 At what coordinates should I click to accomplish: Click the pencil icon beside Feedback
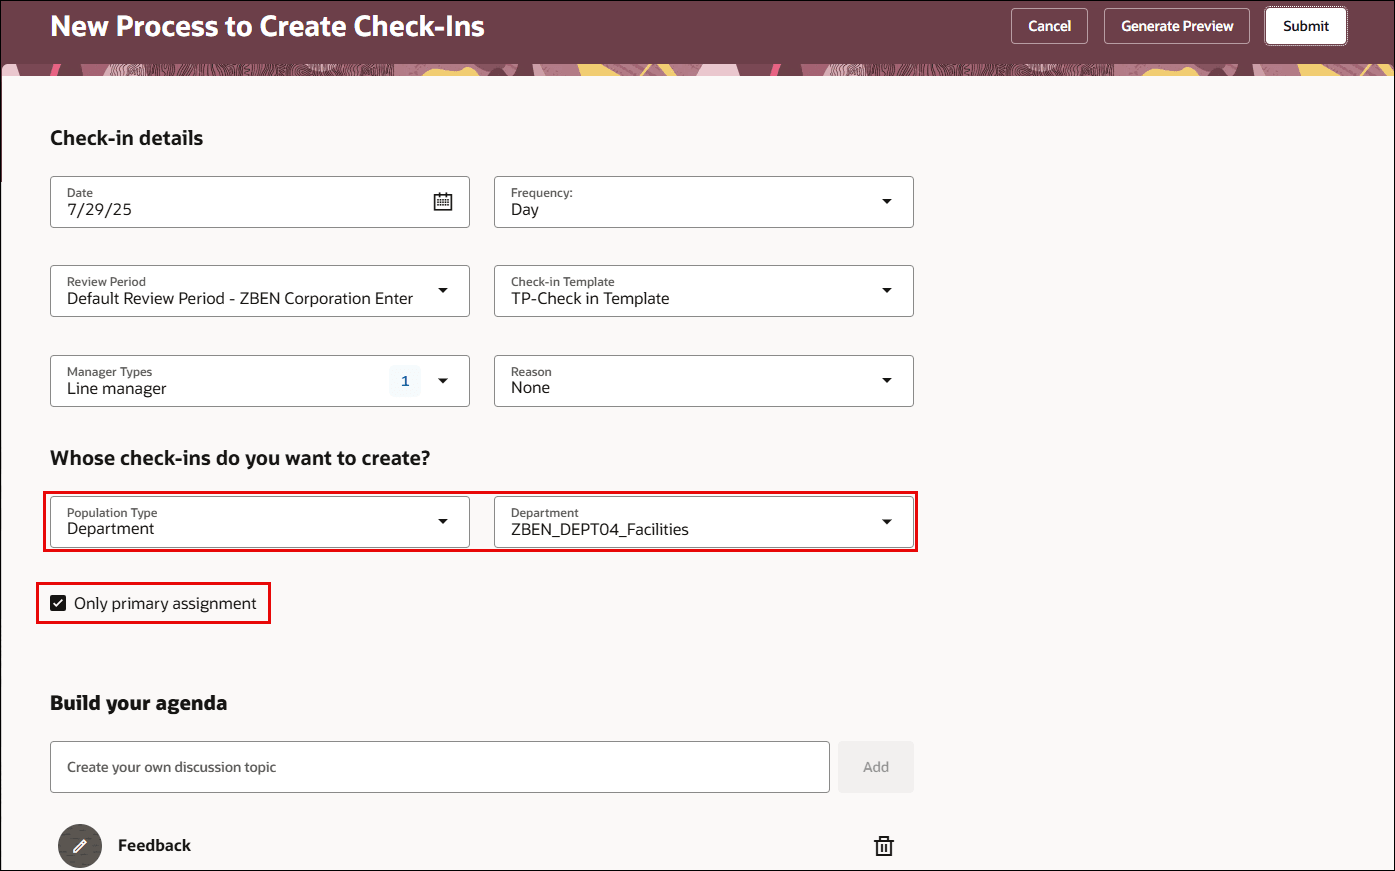click(x=80, y=845)
